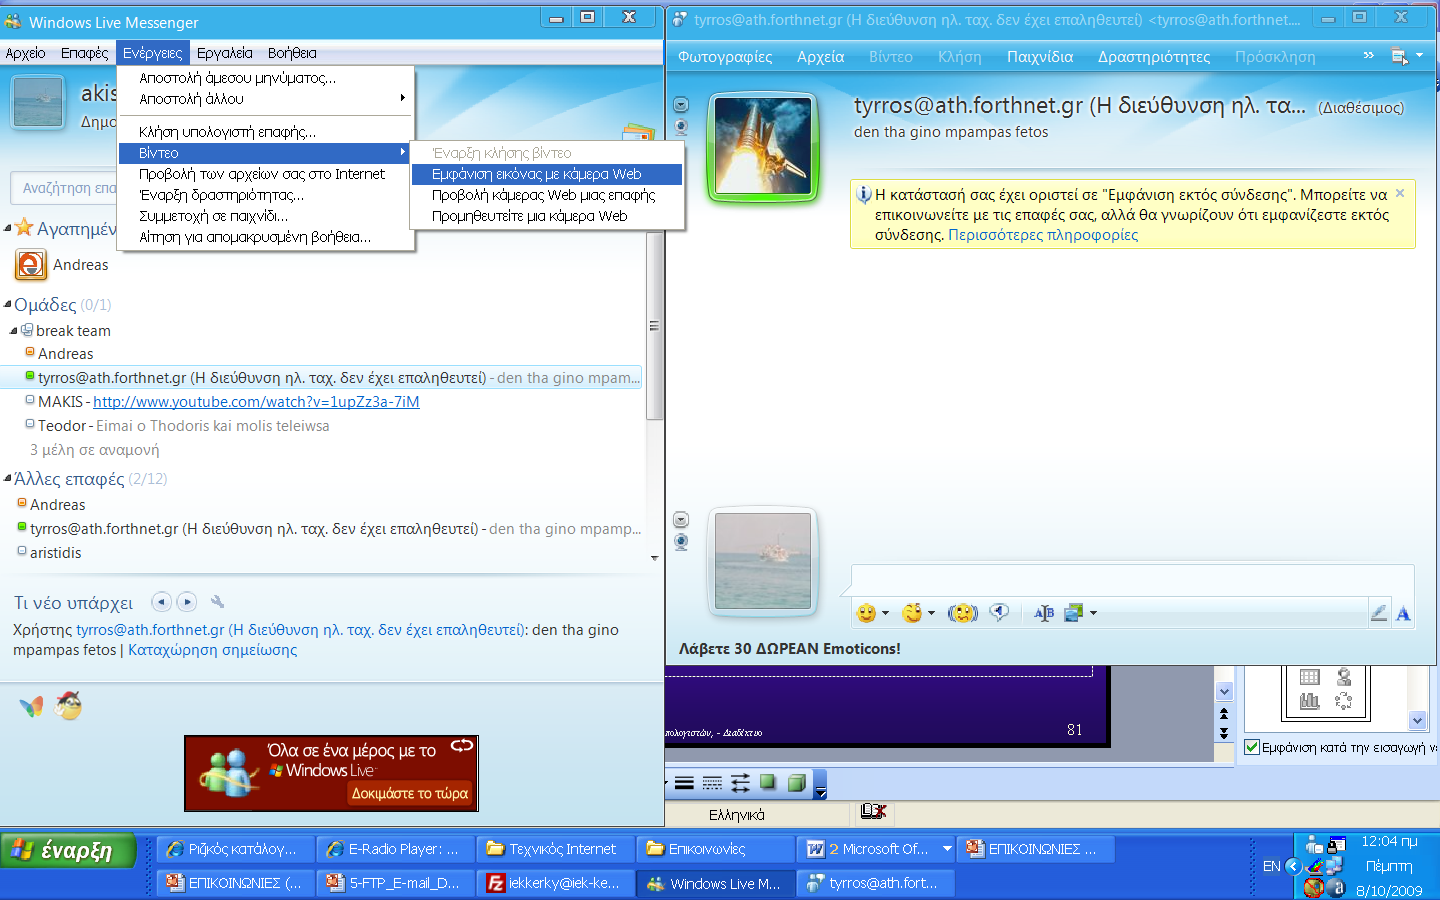Click the voice clip icon

point(999,613)
